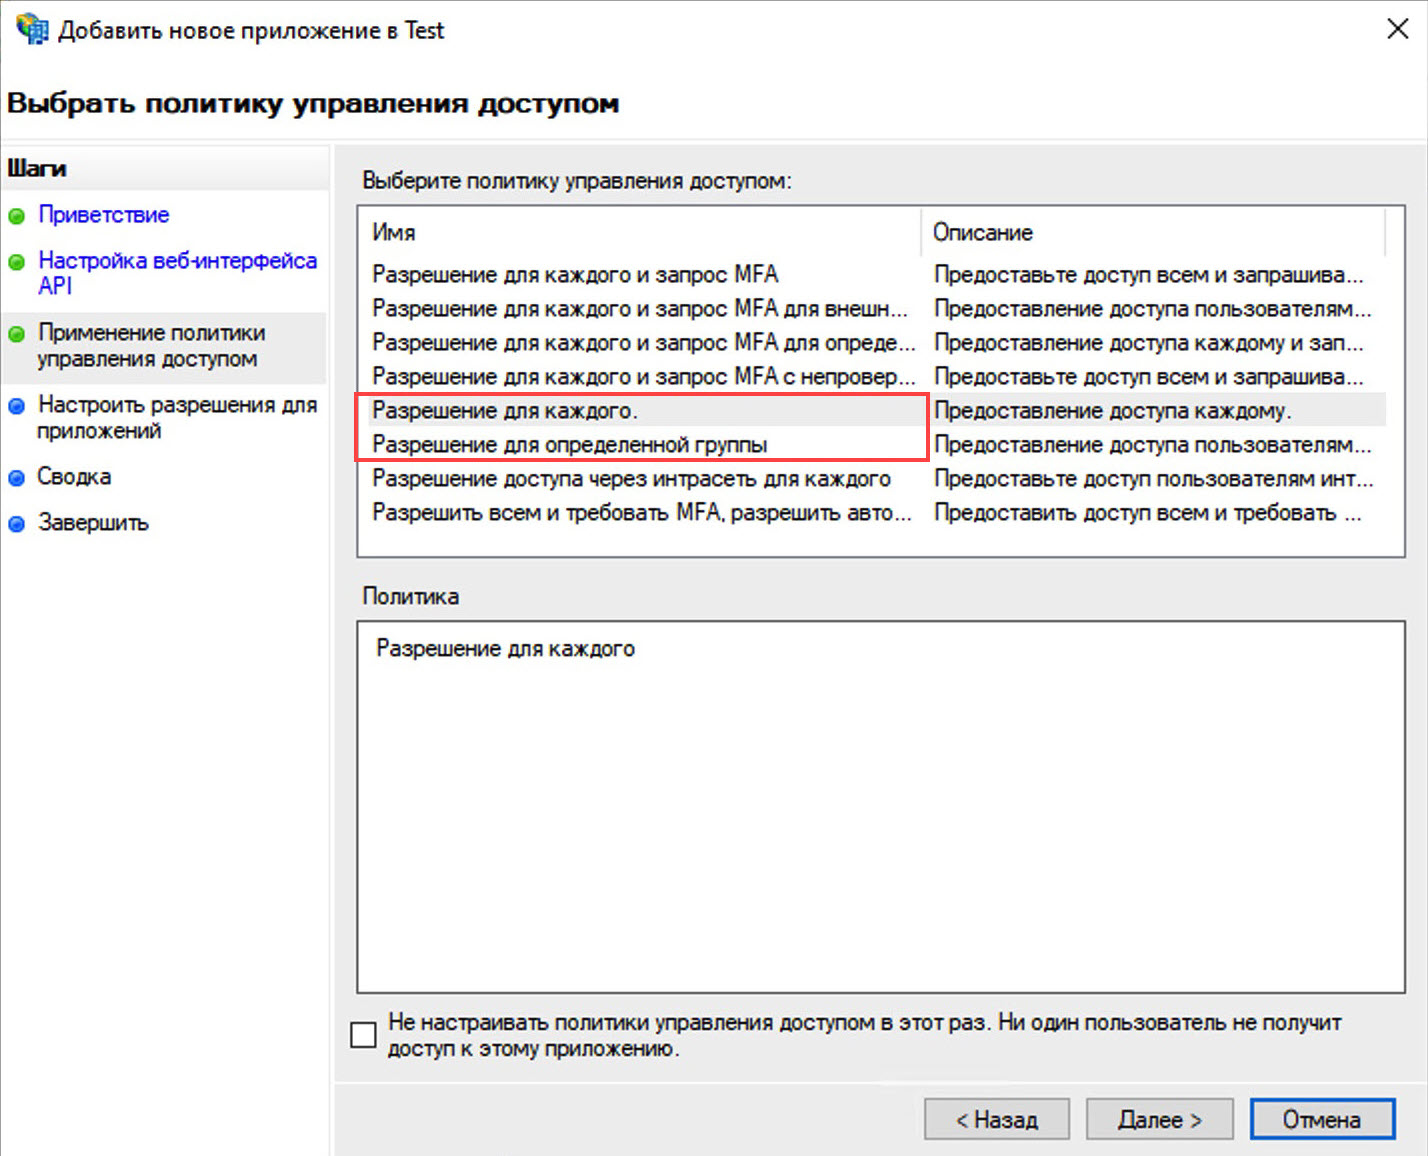The width and height of the screenshot is (1428, 1156).
Task: Select 'Разрешение доступа через интрасеть для каждого'
Action: pyautogui.click(x=631, y=479)
